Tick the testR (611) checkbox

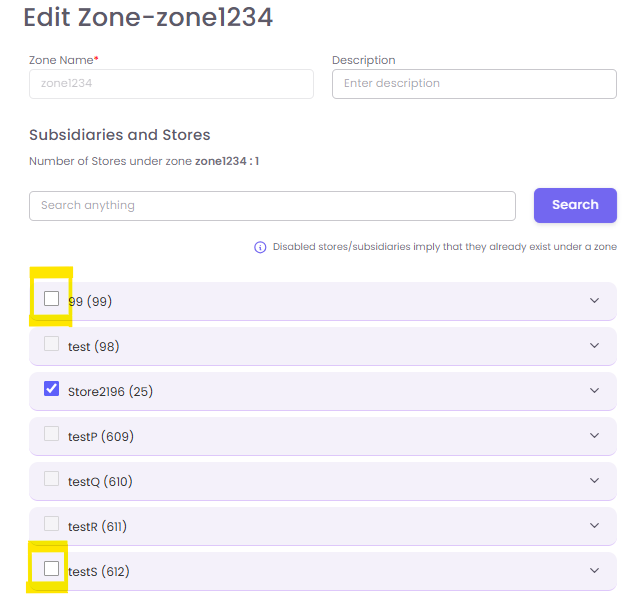point(52,524)
